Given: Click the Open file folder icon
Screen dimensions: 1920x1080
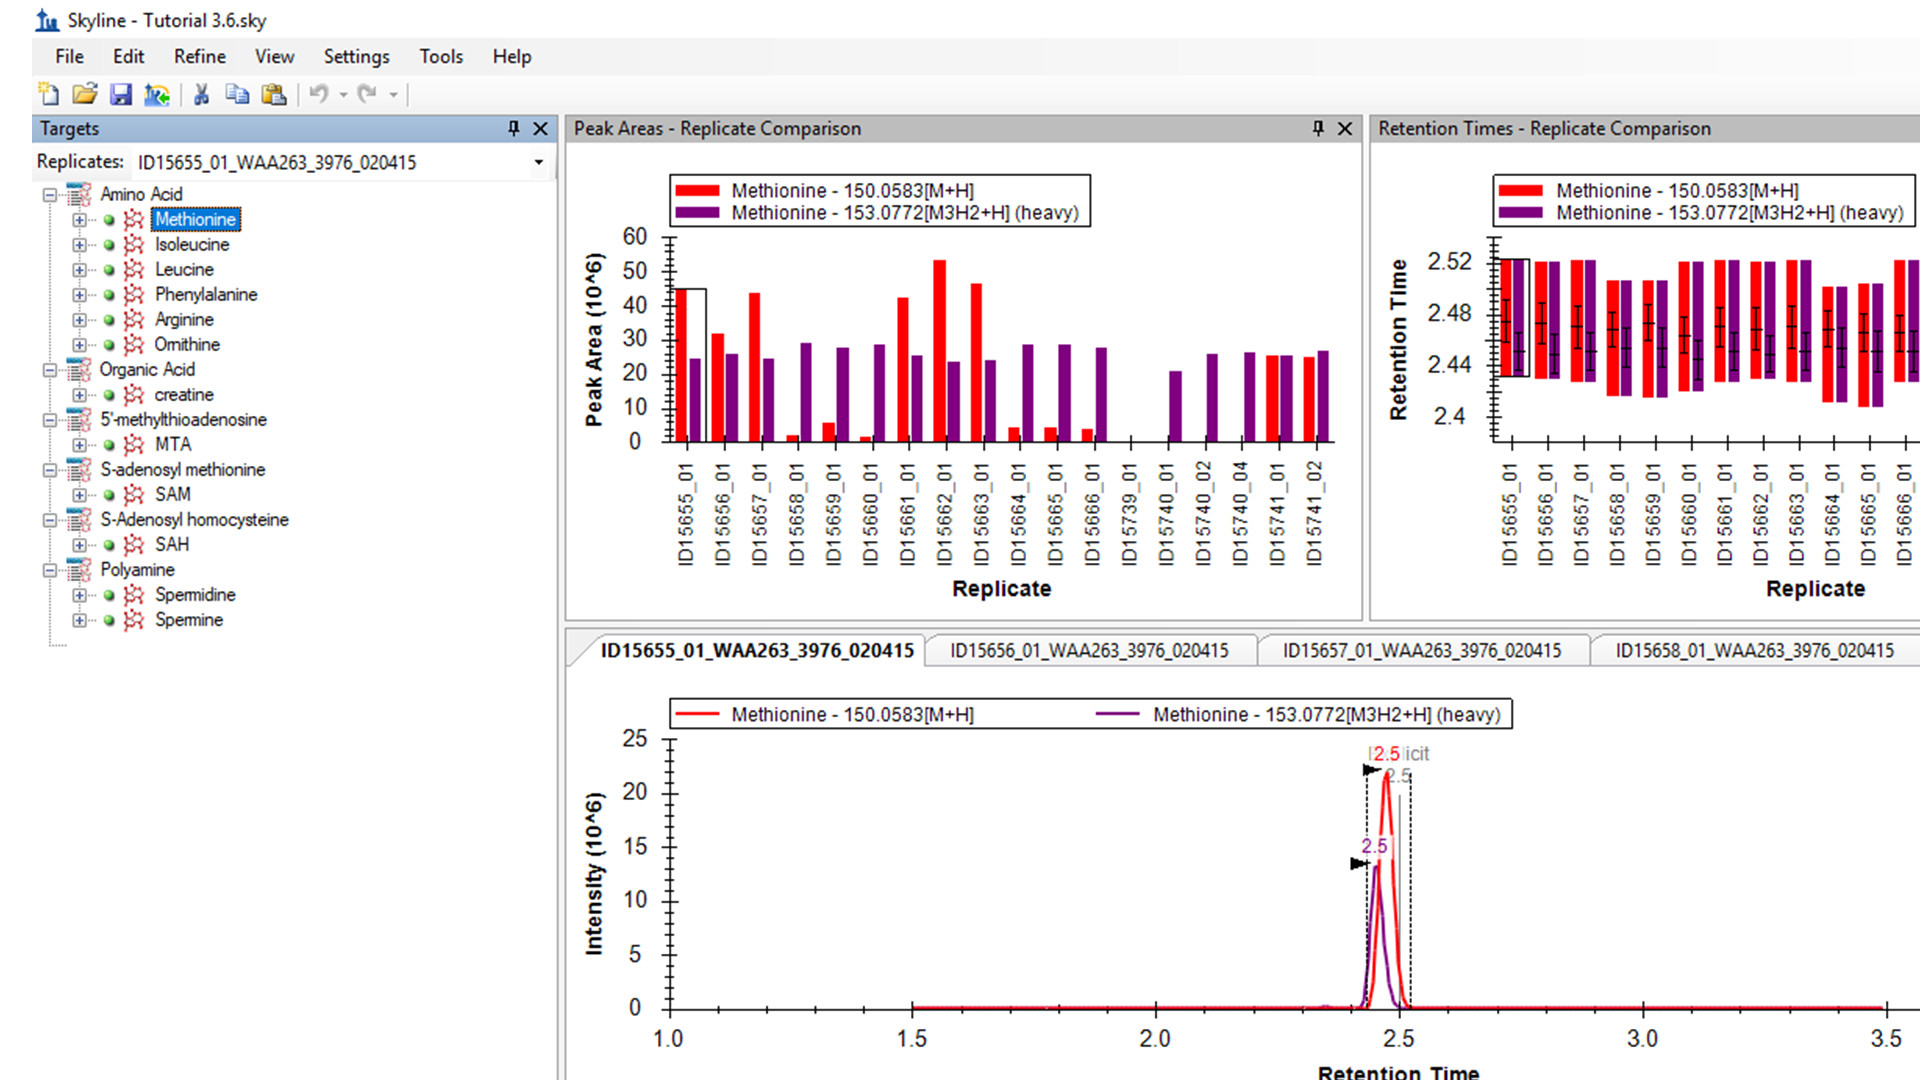Looking at the screenshot, I should [x=85, y=94].
